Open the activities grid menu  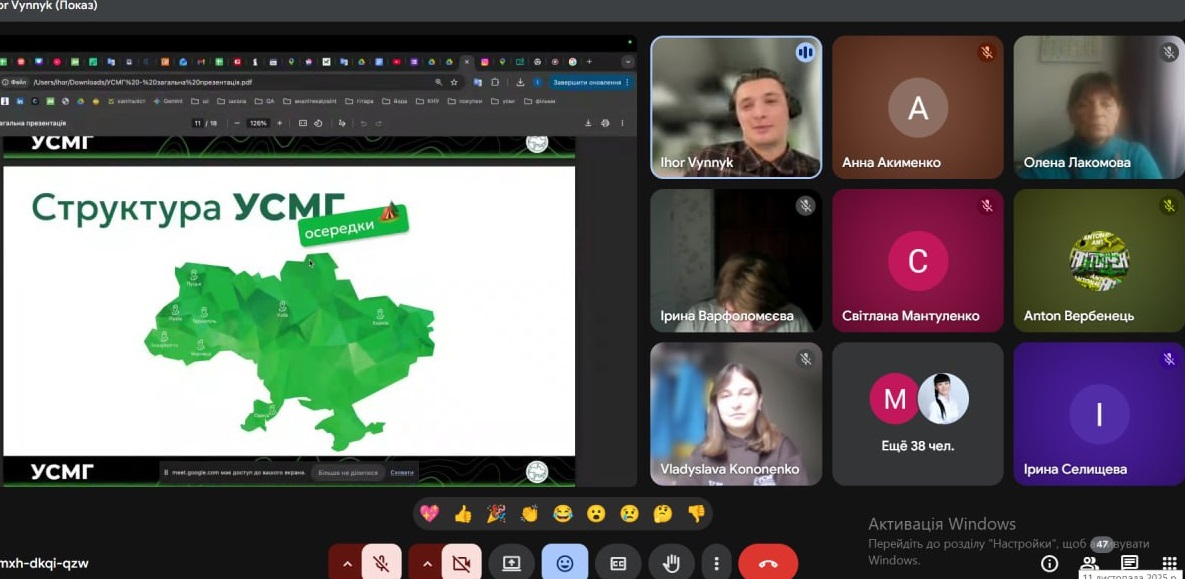tap(1169, 563)
